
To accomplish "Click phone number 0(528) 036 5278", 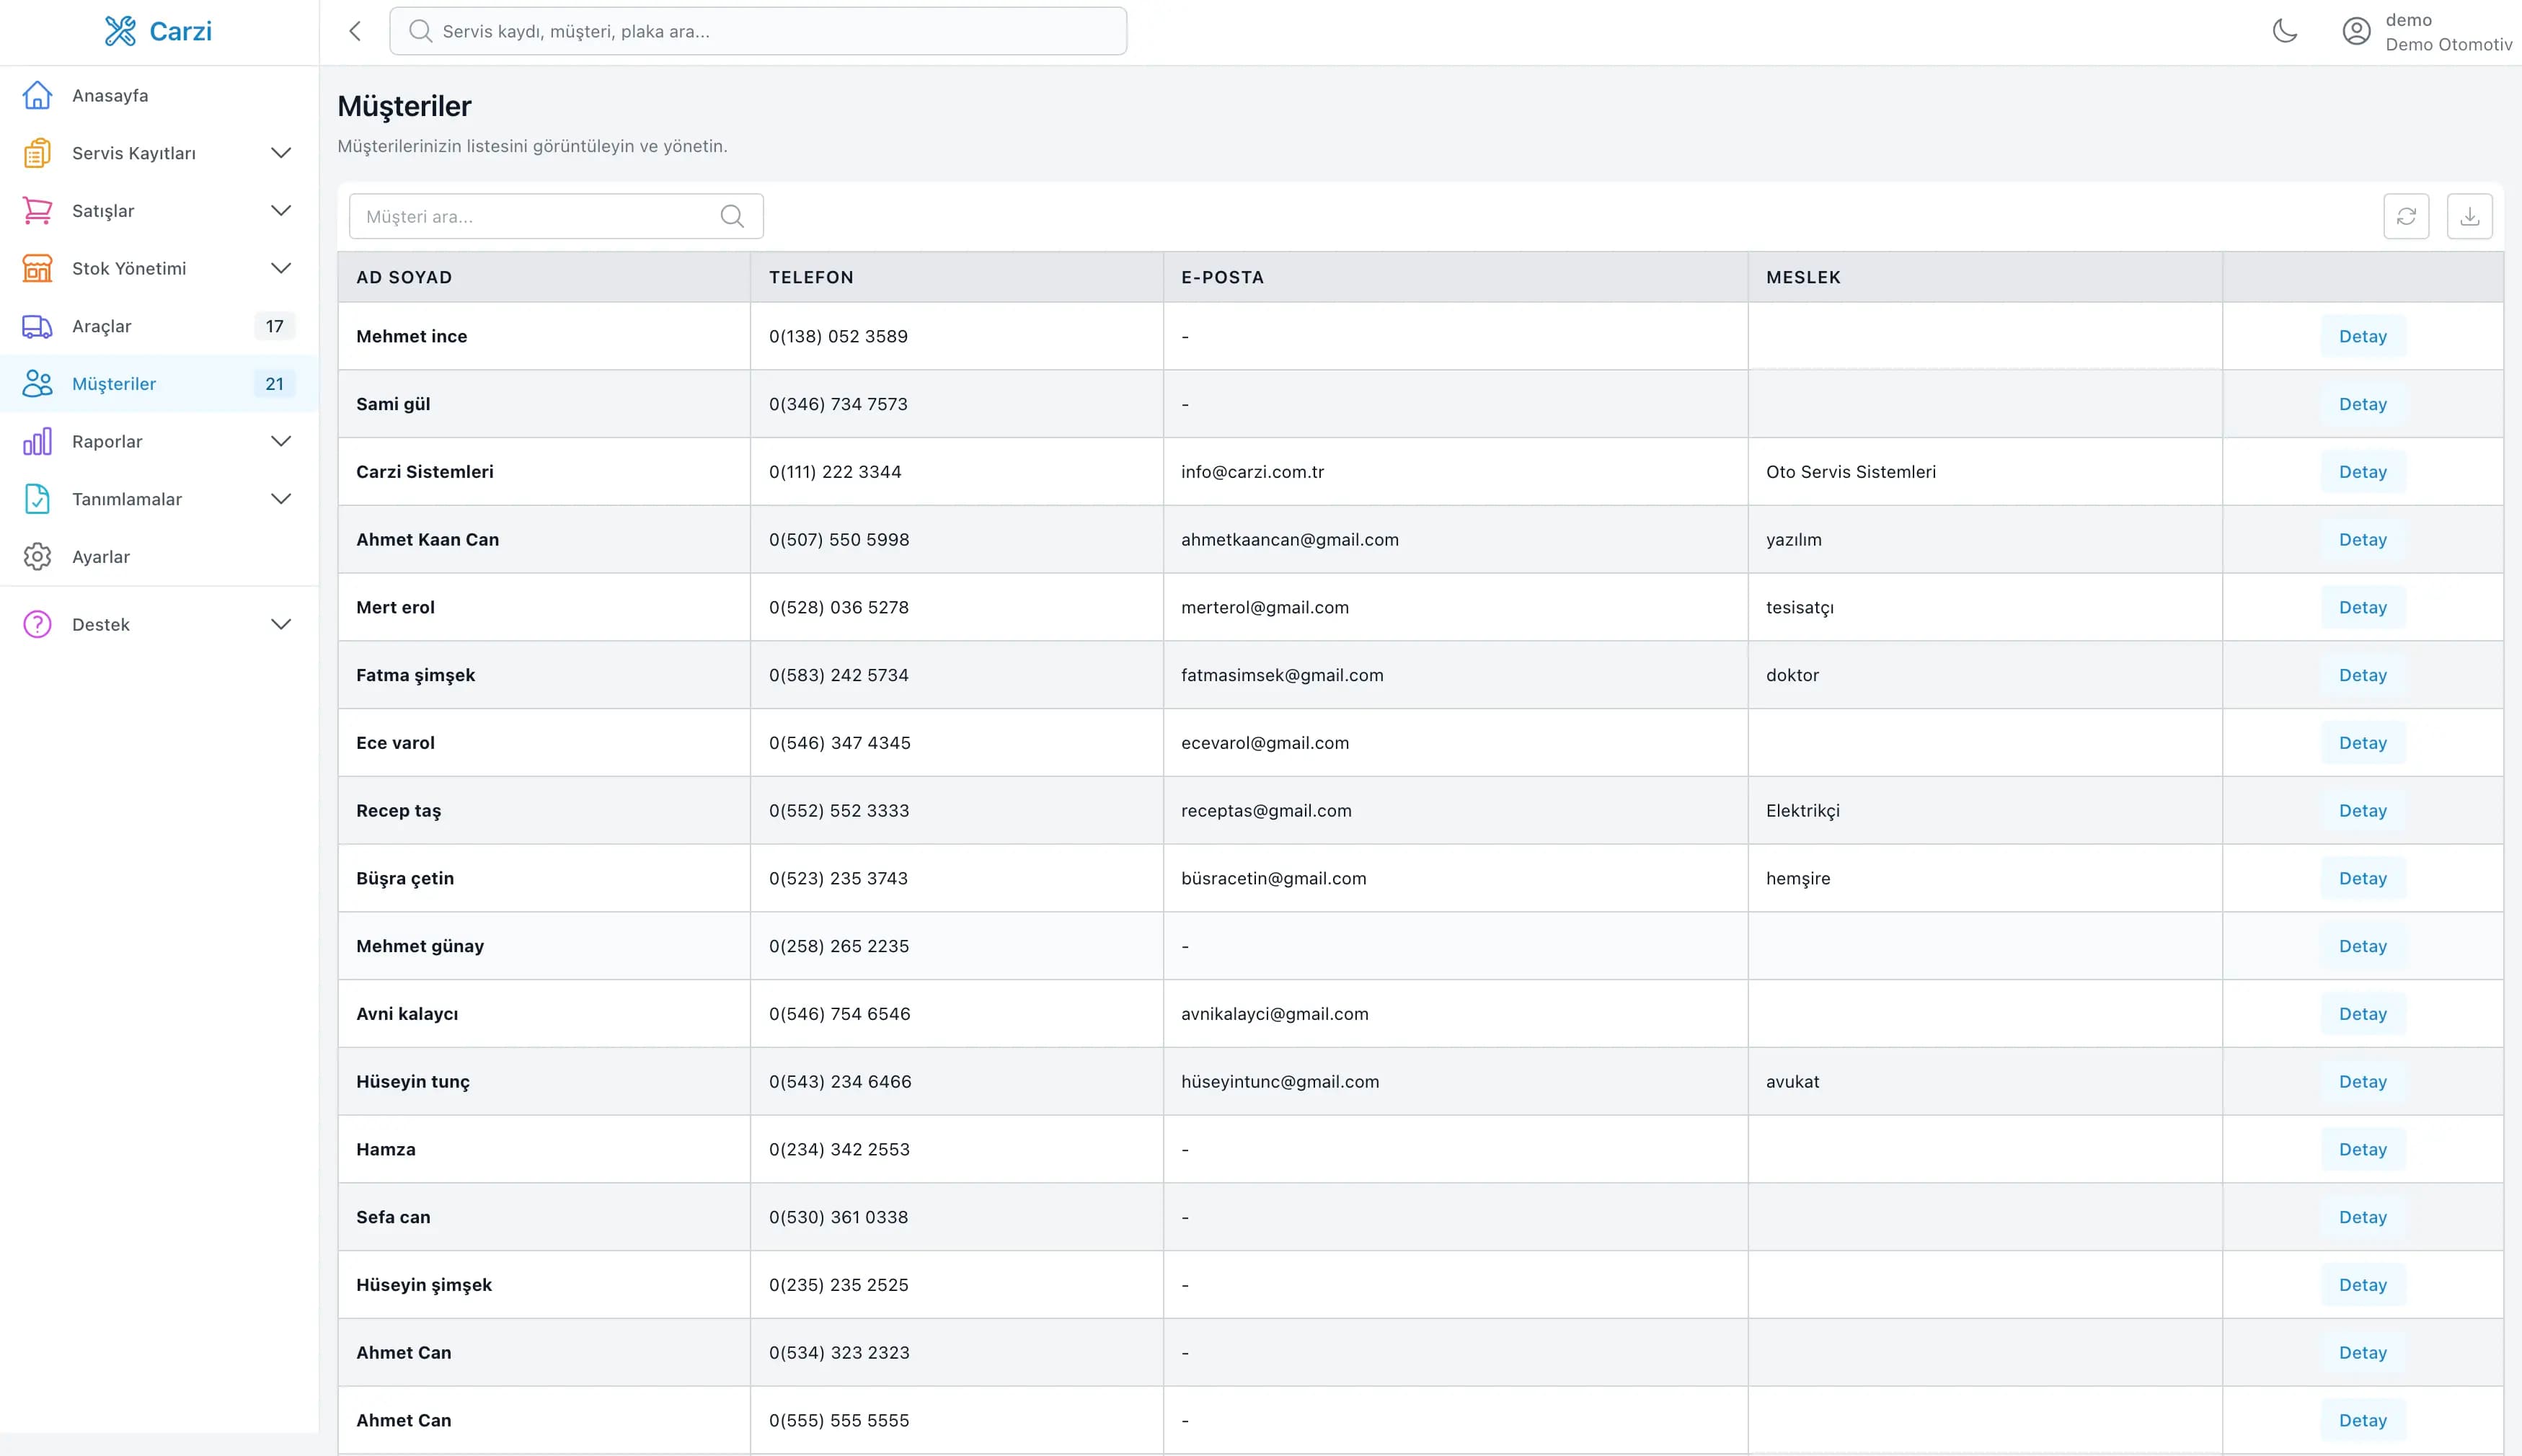I will click(839, 607).
